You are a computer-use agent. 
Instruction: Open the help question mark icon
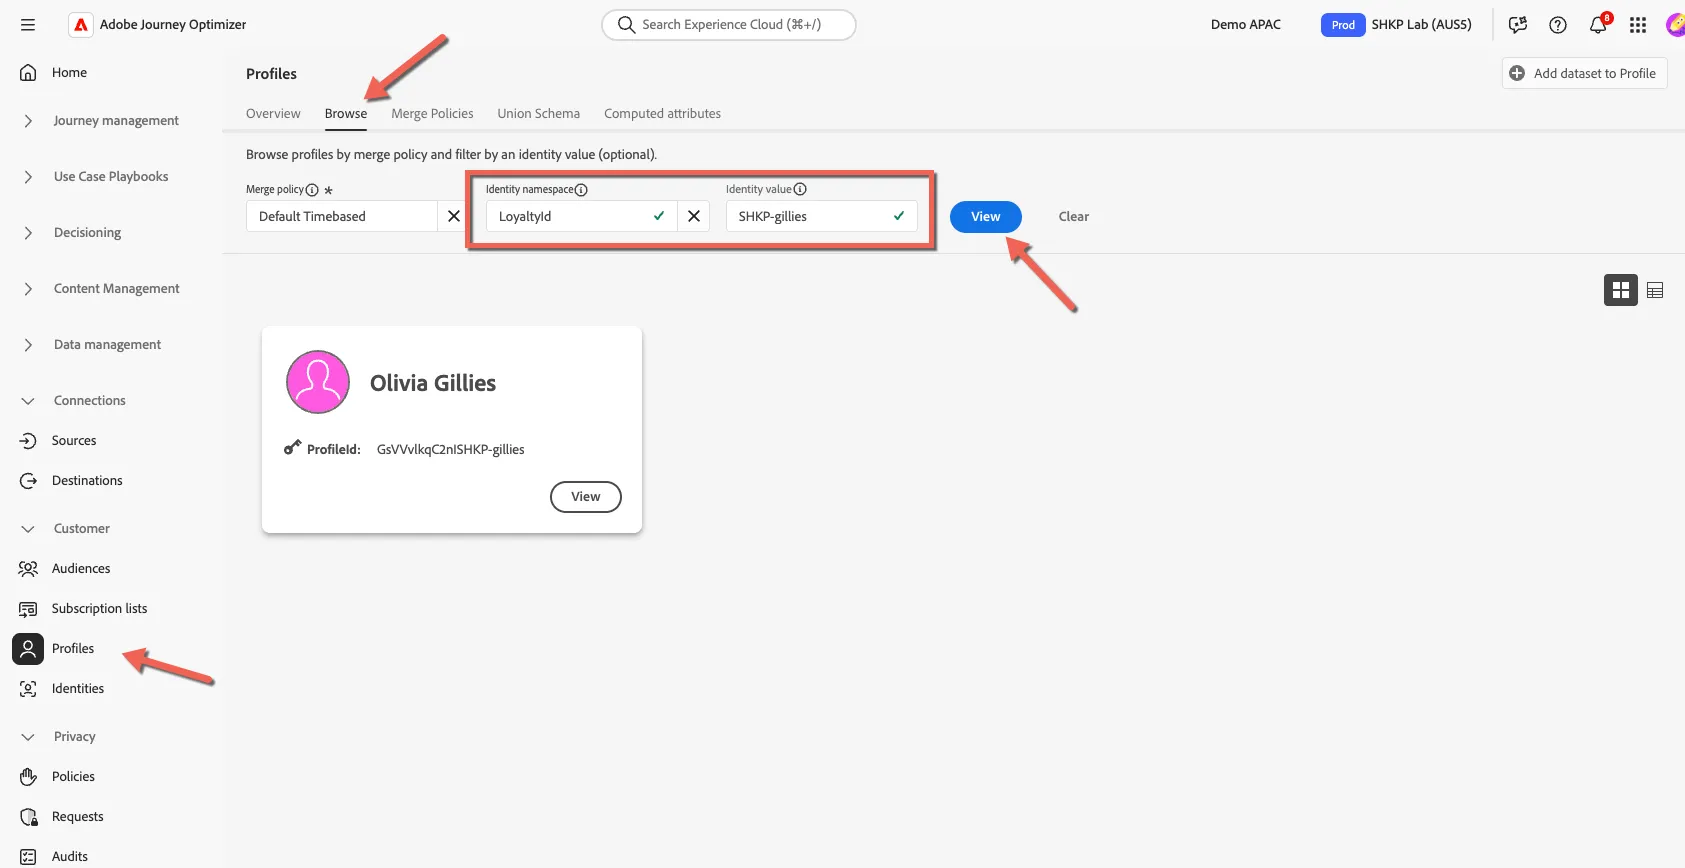[1558, 25]
